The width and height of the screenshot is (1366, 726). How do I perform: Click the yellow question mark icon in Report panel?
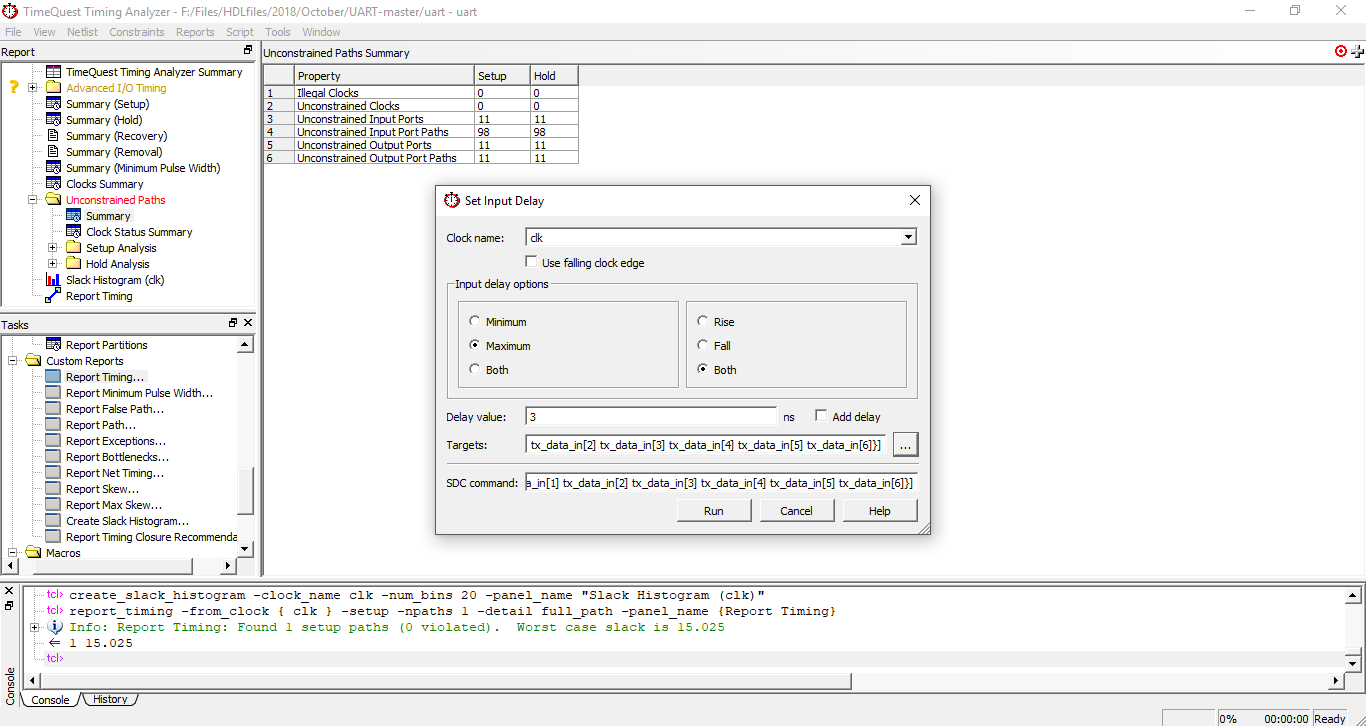pyautogui.click(x=14, y=88)
